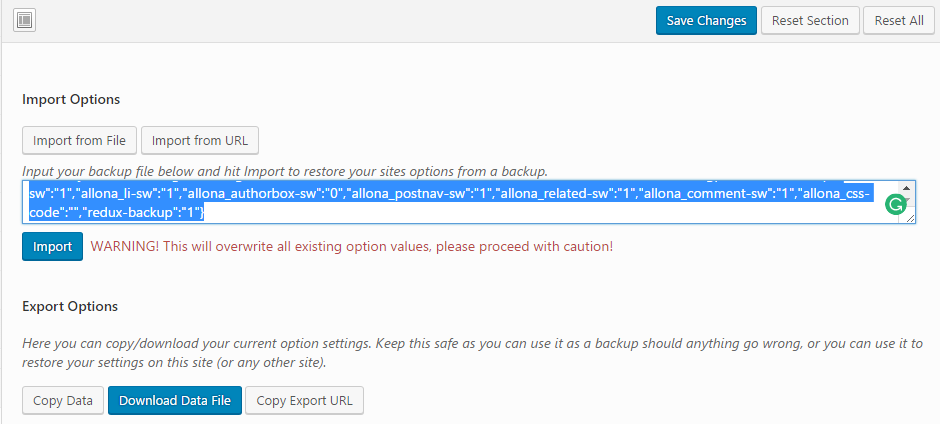Click the green Grammarly icon in the textarea
940x424 pixels.
896,204
